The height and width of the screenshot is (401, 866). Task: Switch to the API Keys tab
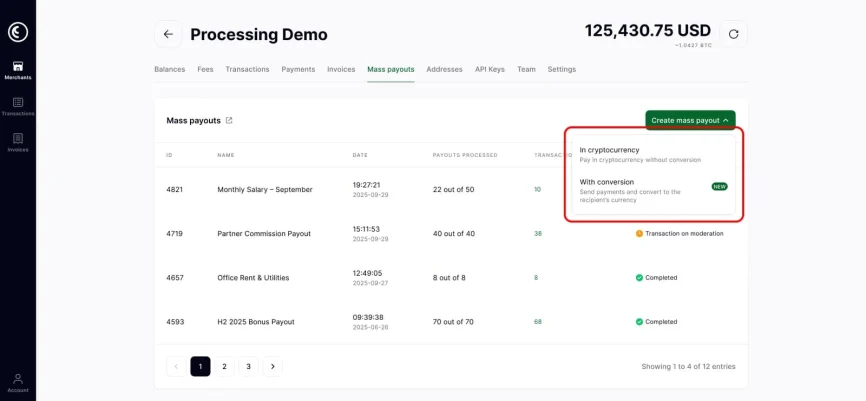tap(489, 69)
